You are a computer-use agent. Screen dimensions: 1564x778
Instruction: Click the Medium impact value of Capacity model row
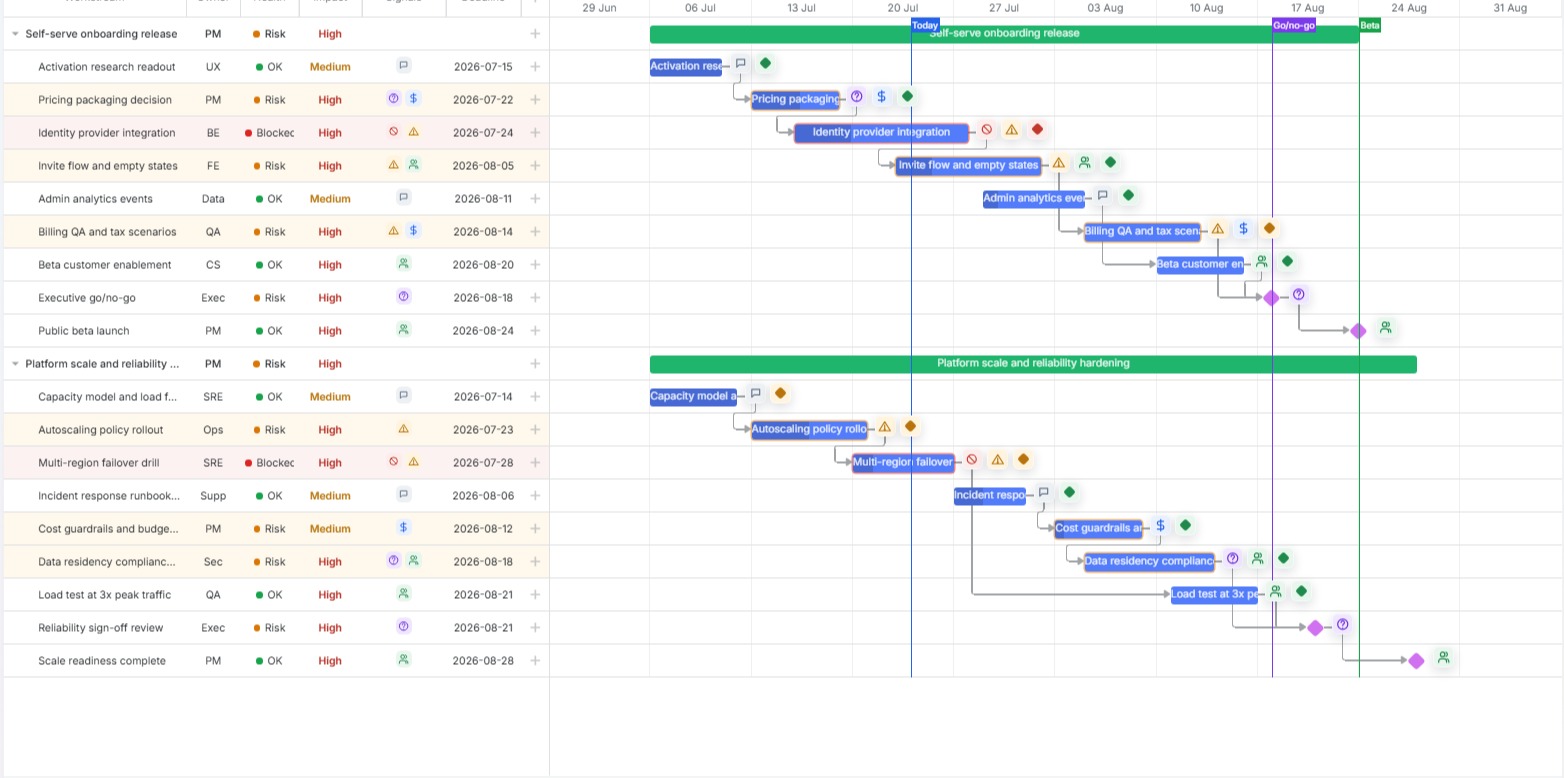pyautogui.click(x=330, y=397)
